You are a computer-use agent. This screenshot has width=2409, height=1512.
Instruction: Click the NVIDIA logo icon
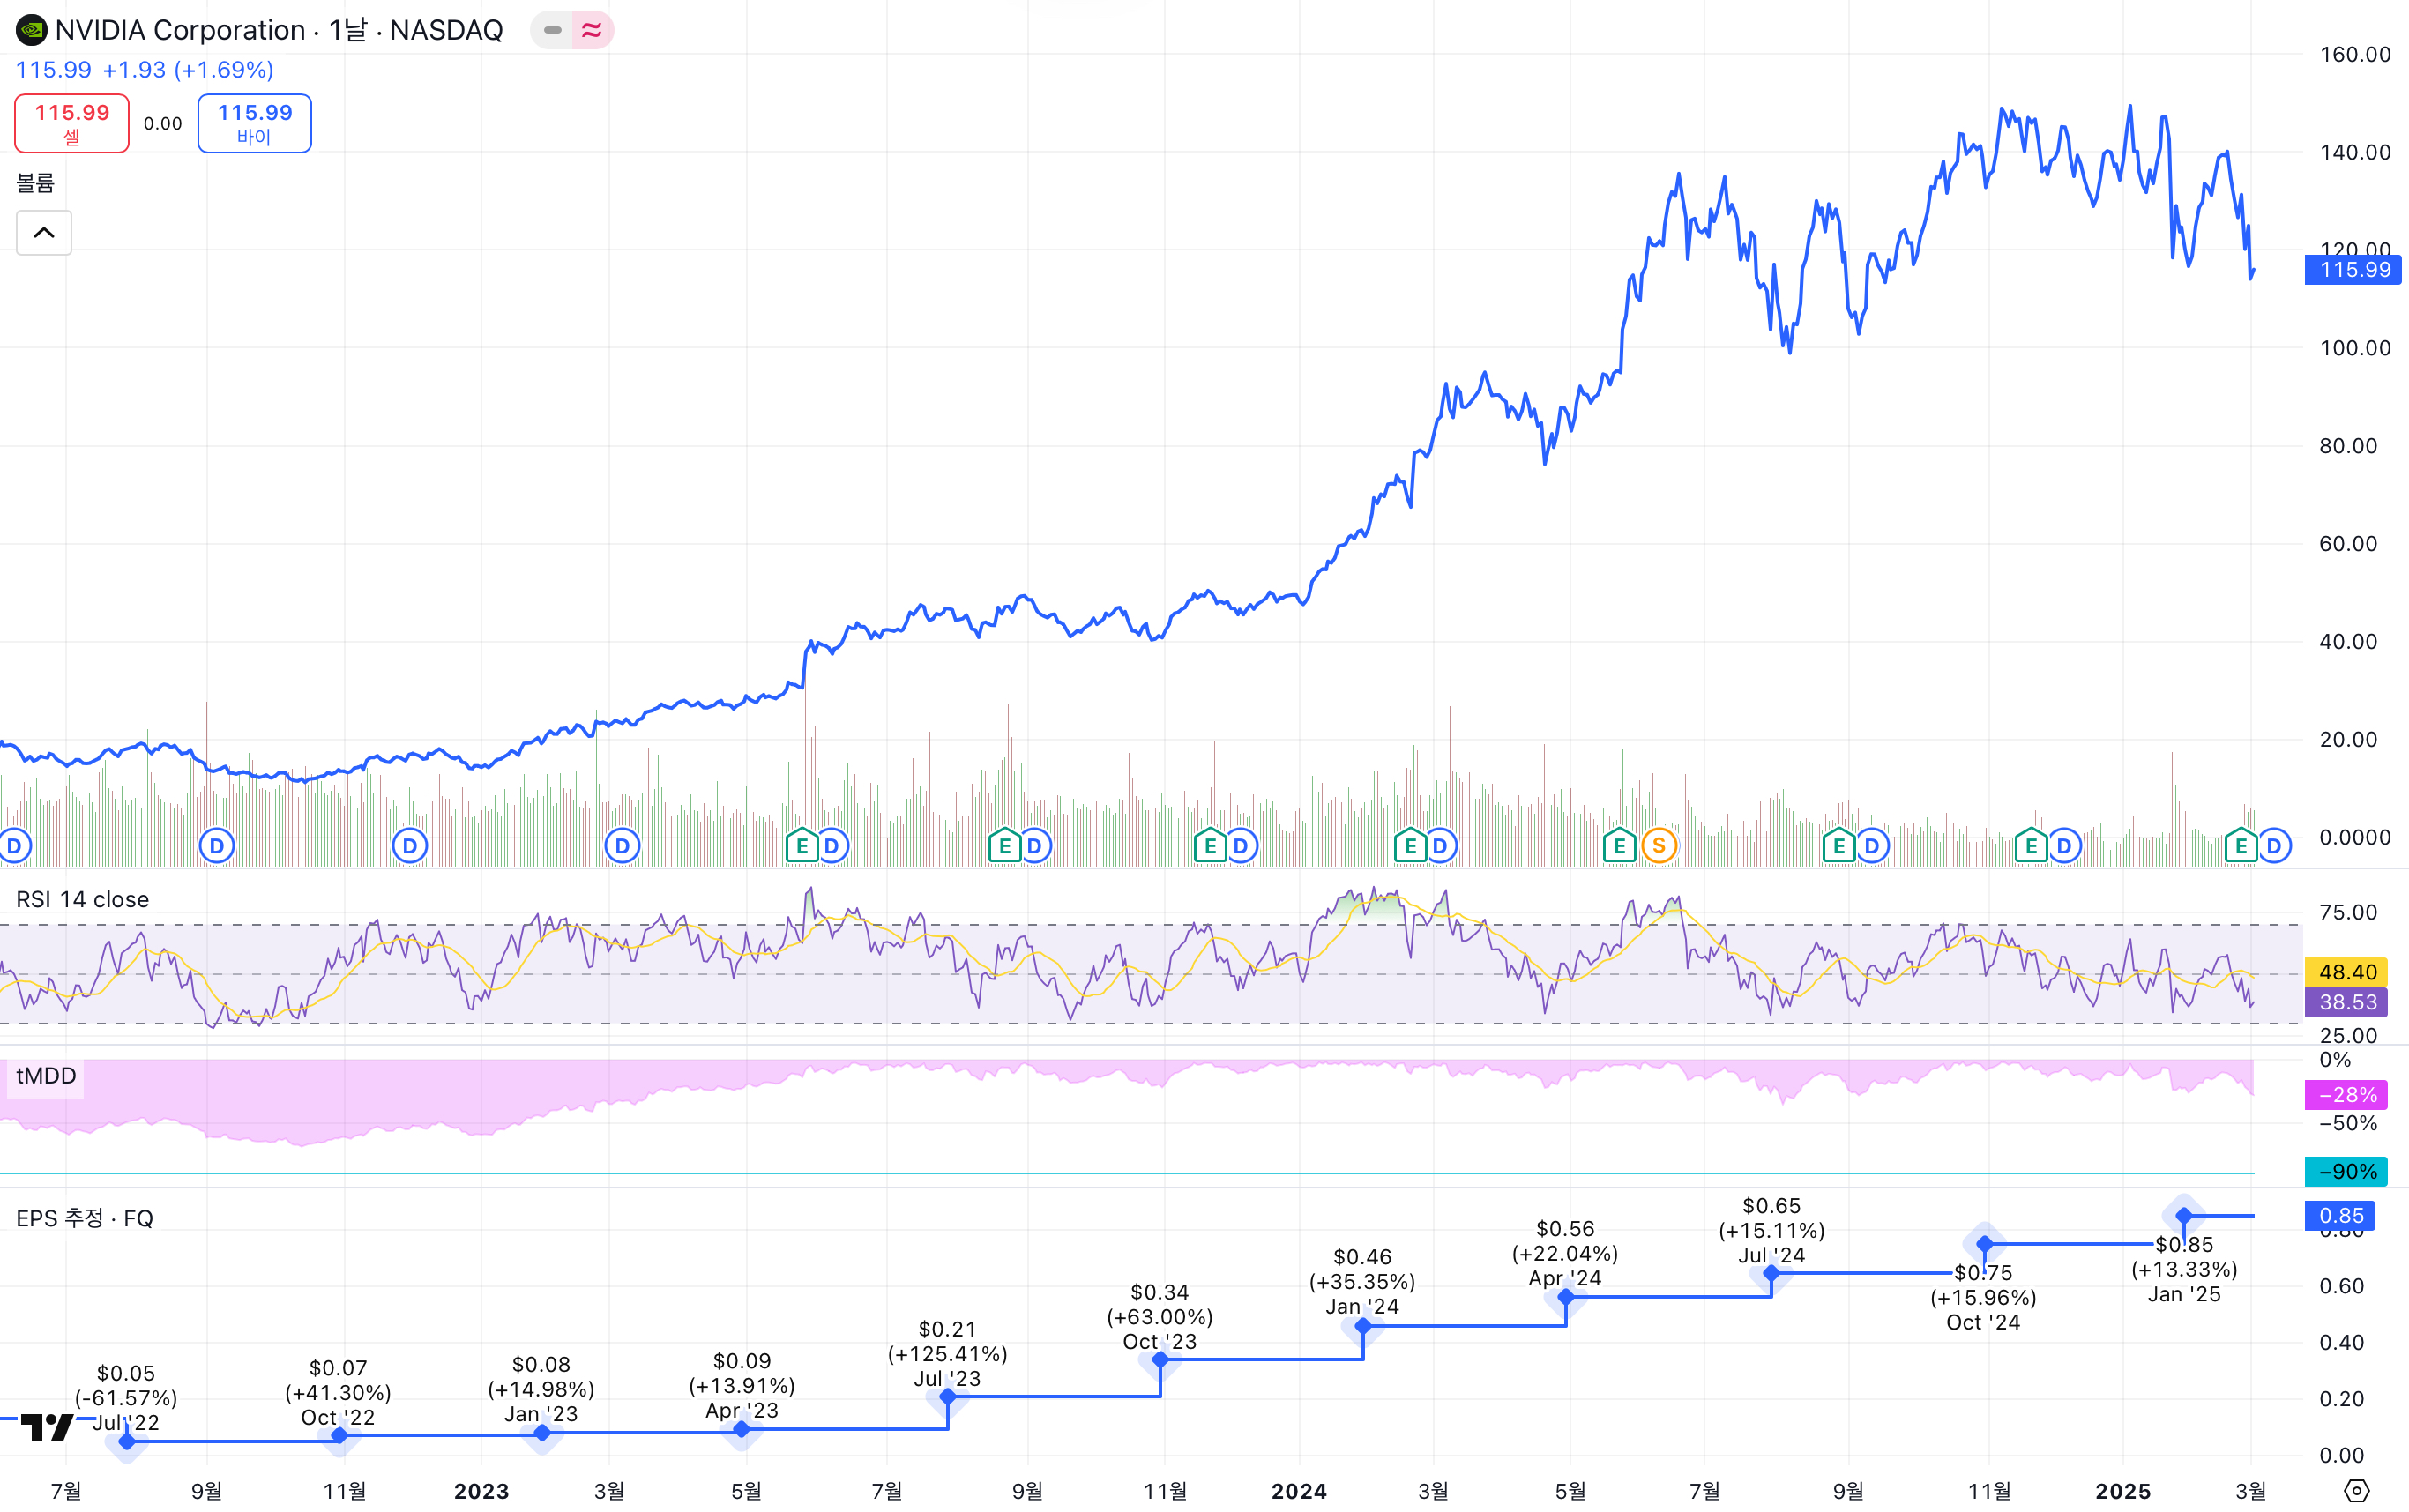click(31, 30)
